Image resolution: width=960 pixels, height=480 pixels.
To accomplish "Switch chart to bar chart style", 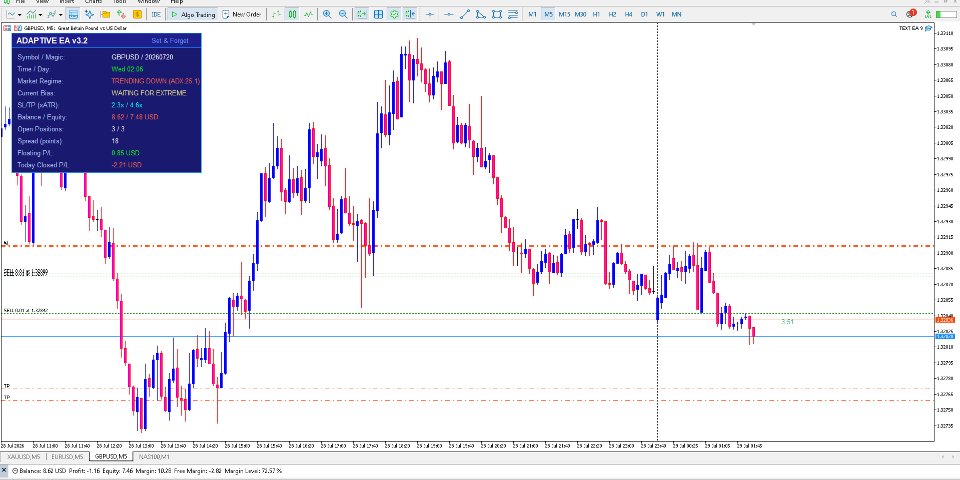I will pyautogui.click(x=277, y=14).
